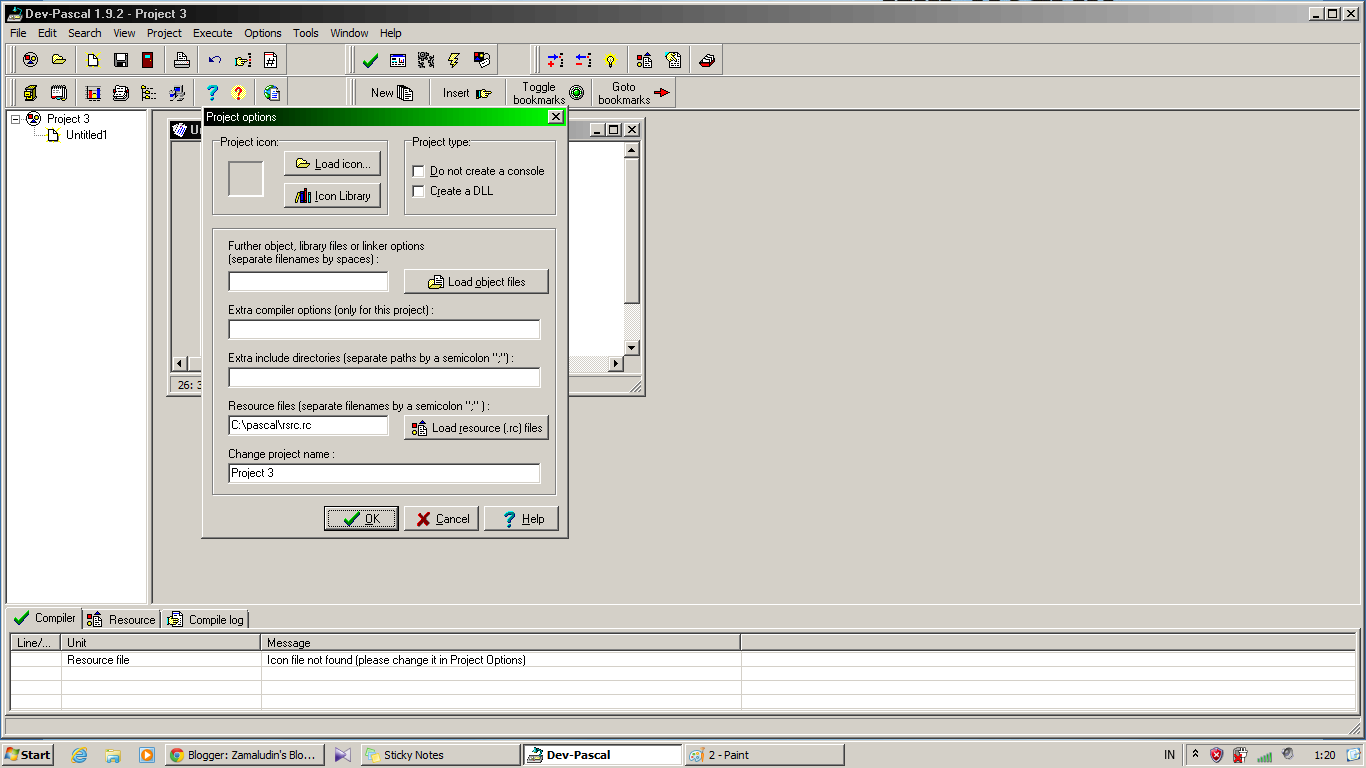1366x768 pixels.
Task: Focus the linker options input field
Action: (308, 282)
